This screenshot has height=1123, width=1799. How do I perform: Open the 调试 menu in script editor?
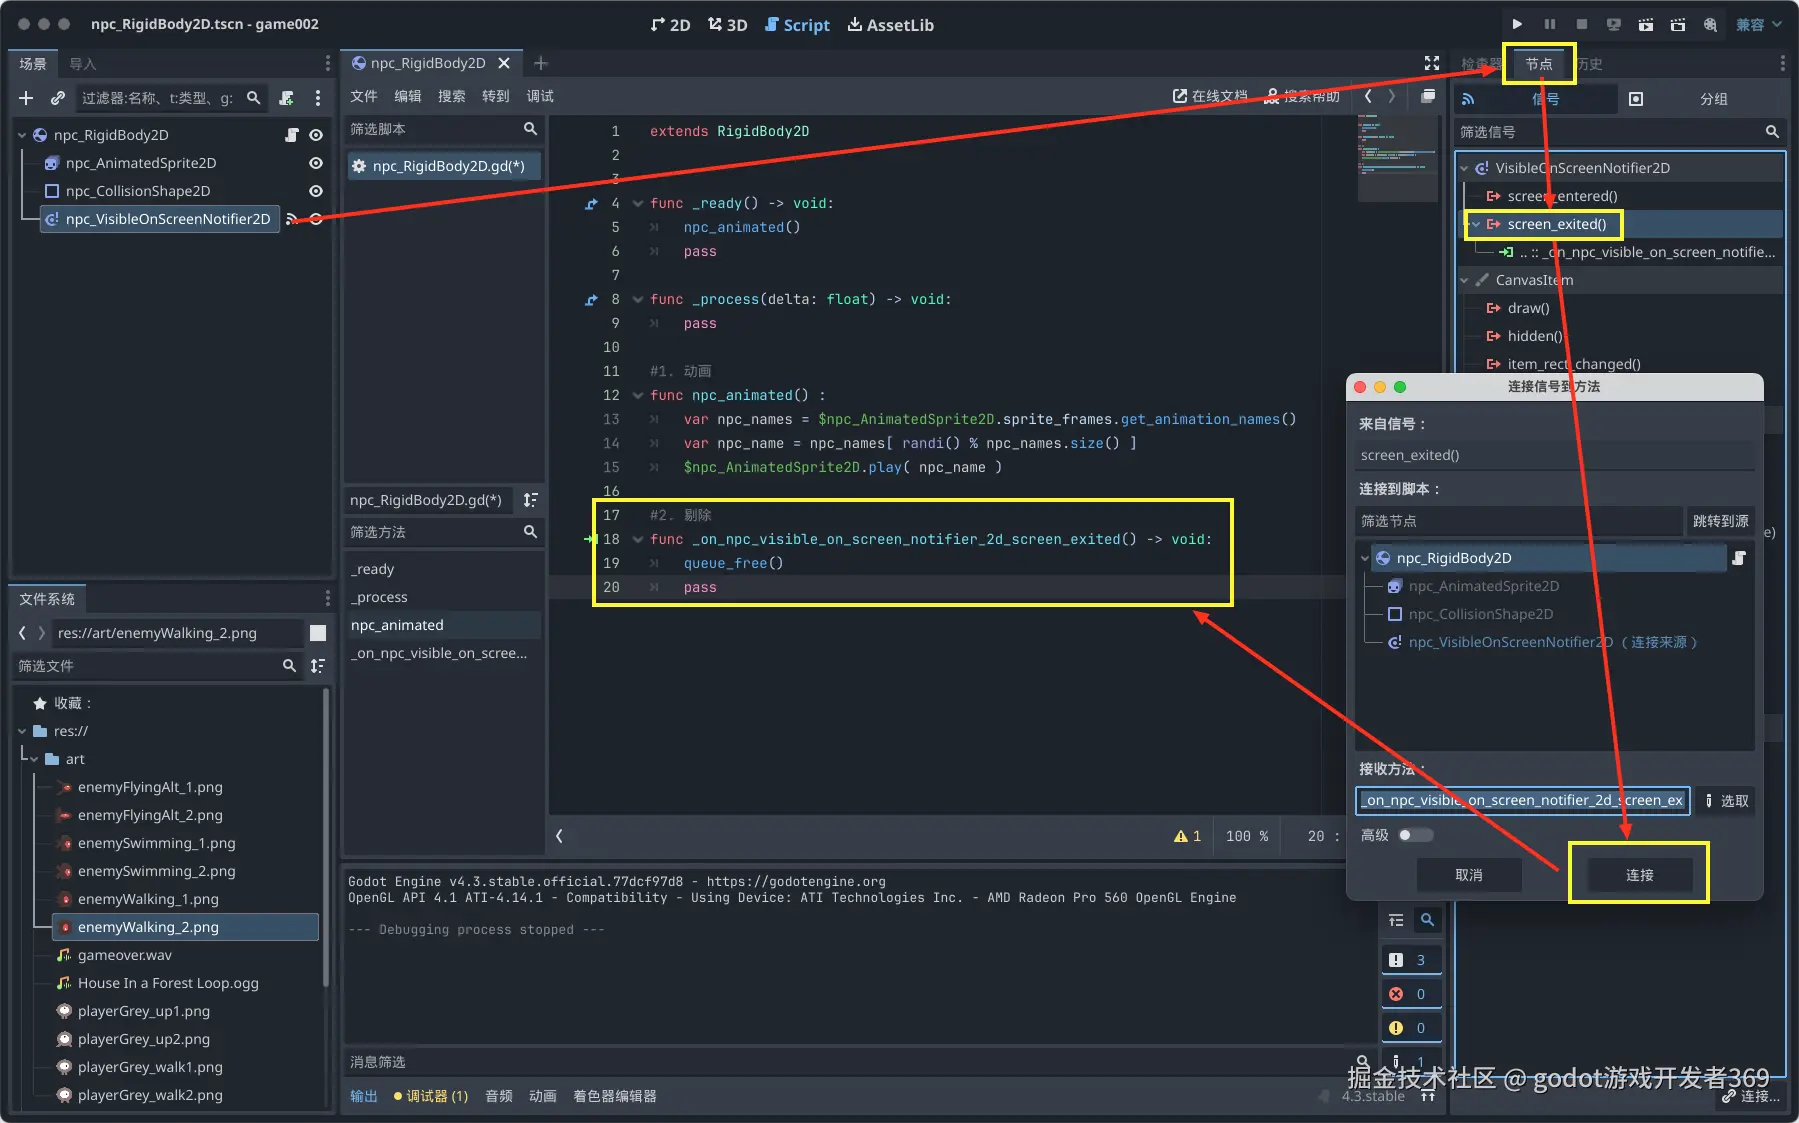[x=540, y=96]
